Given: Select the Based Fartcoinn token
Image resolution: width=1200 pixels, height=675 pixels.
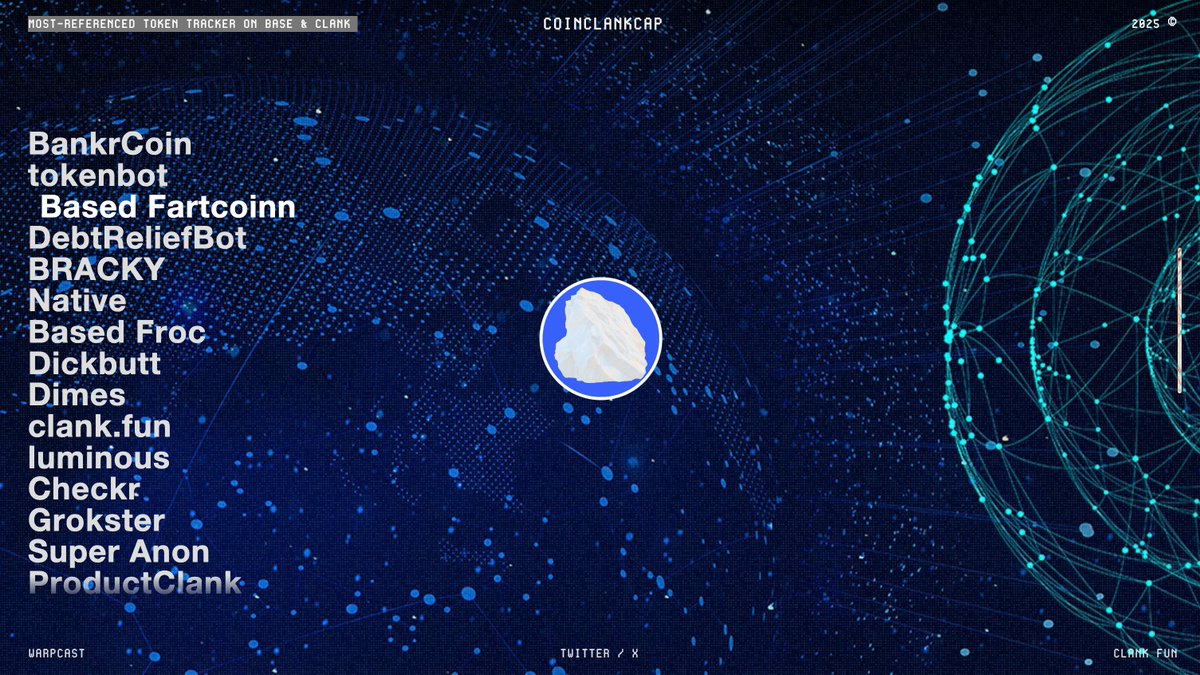Looking at the screenshot, I should 168,207.
